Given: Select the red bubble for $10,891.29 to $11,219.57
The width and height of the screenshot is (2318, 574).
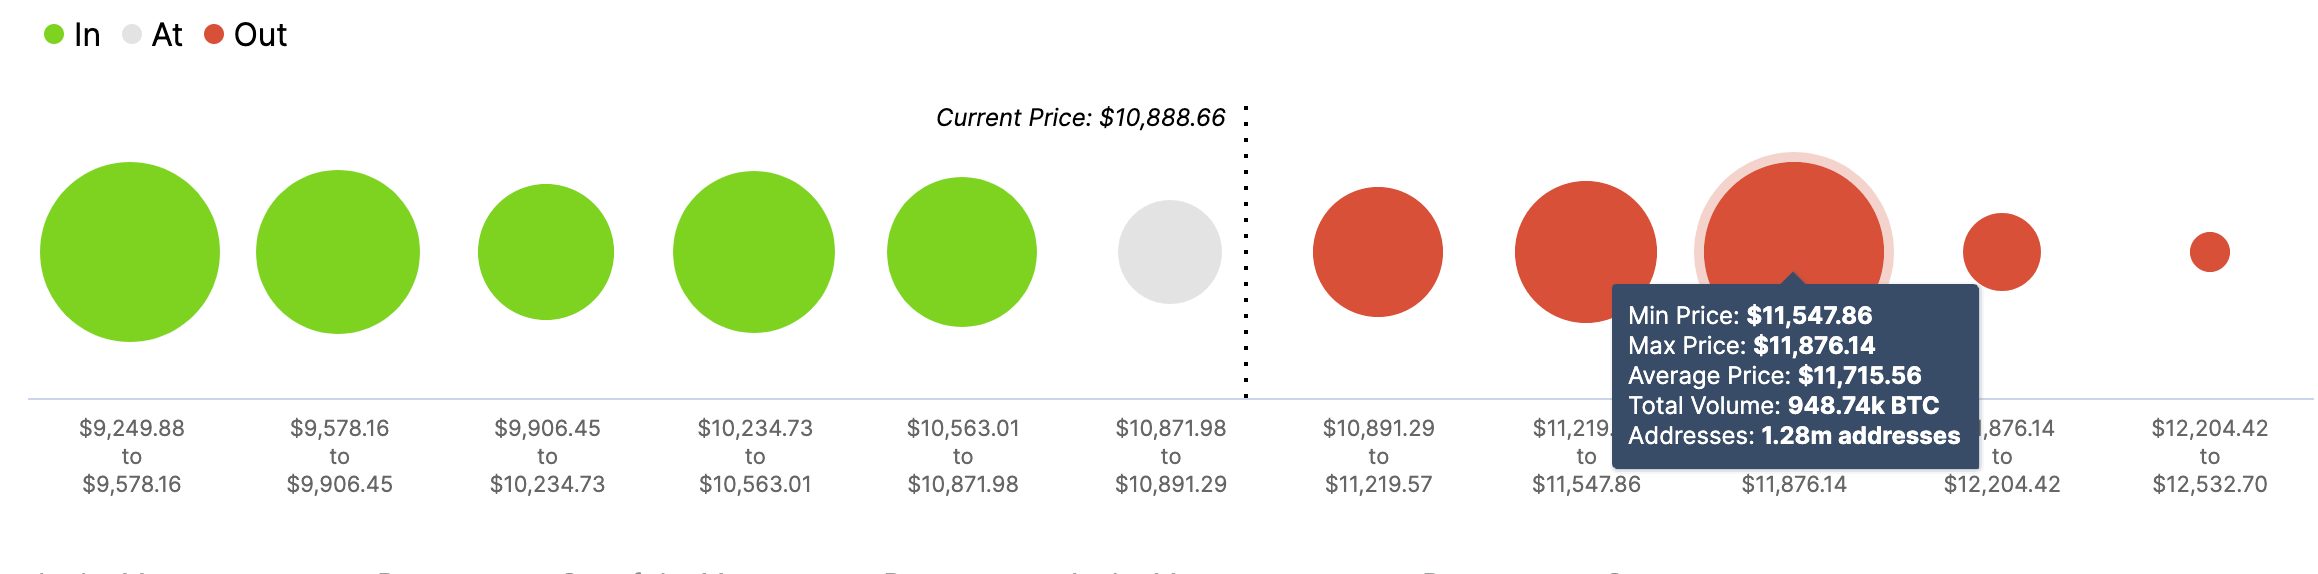Looking at the screenshot, I should [1378, 252].
